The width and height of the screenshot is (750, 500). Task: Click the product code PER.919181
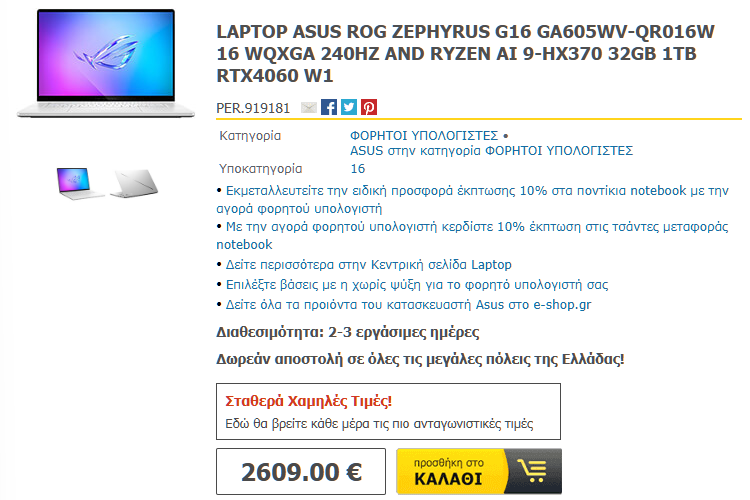pyautogui.click(x=253, y=108)
